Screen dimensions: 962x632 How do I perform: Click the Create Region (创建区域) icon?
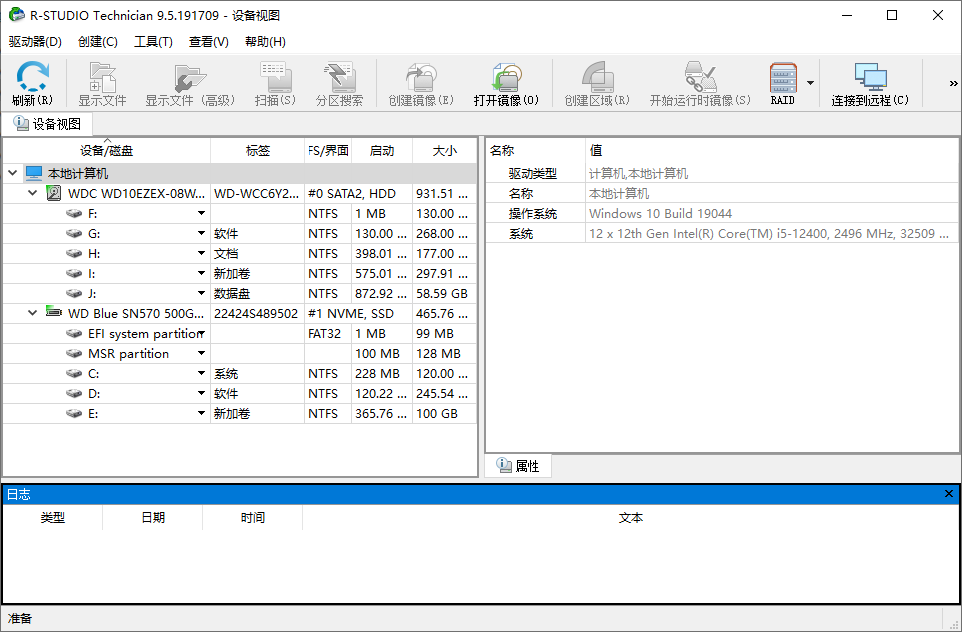(598, 77)
